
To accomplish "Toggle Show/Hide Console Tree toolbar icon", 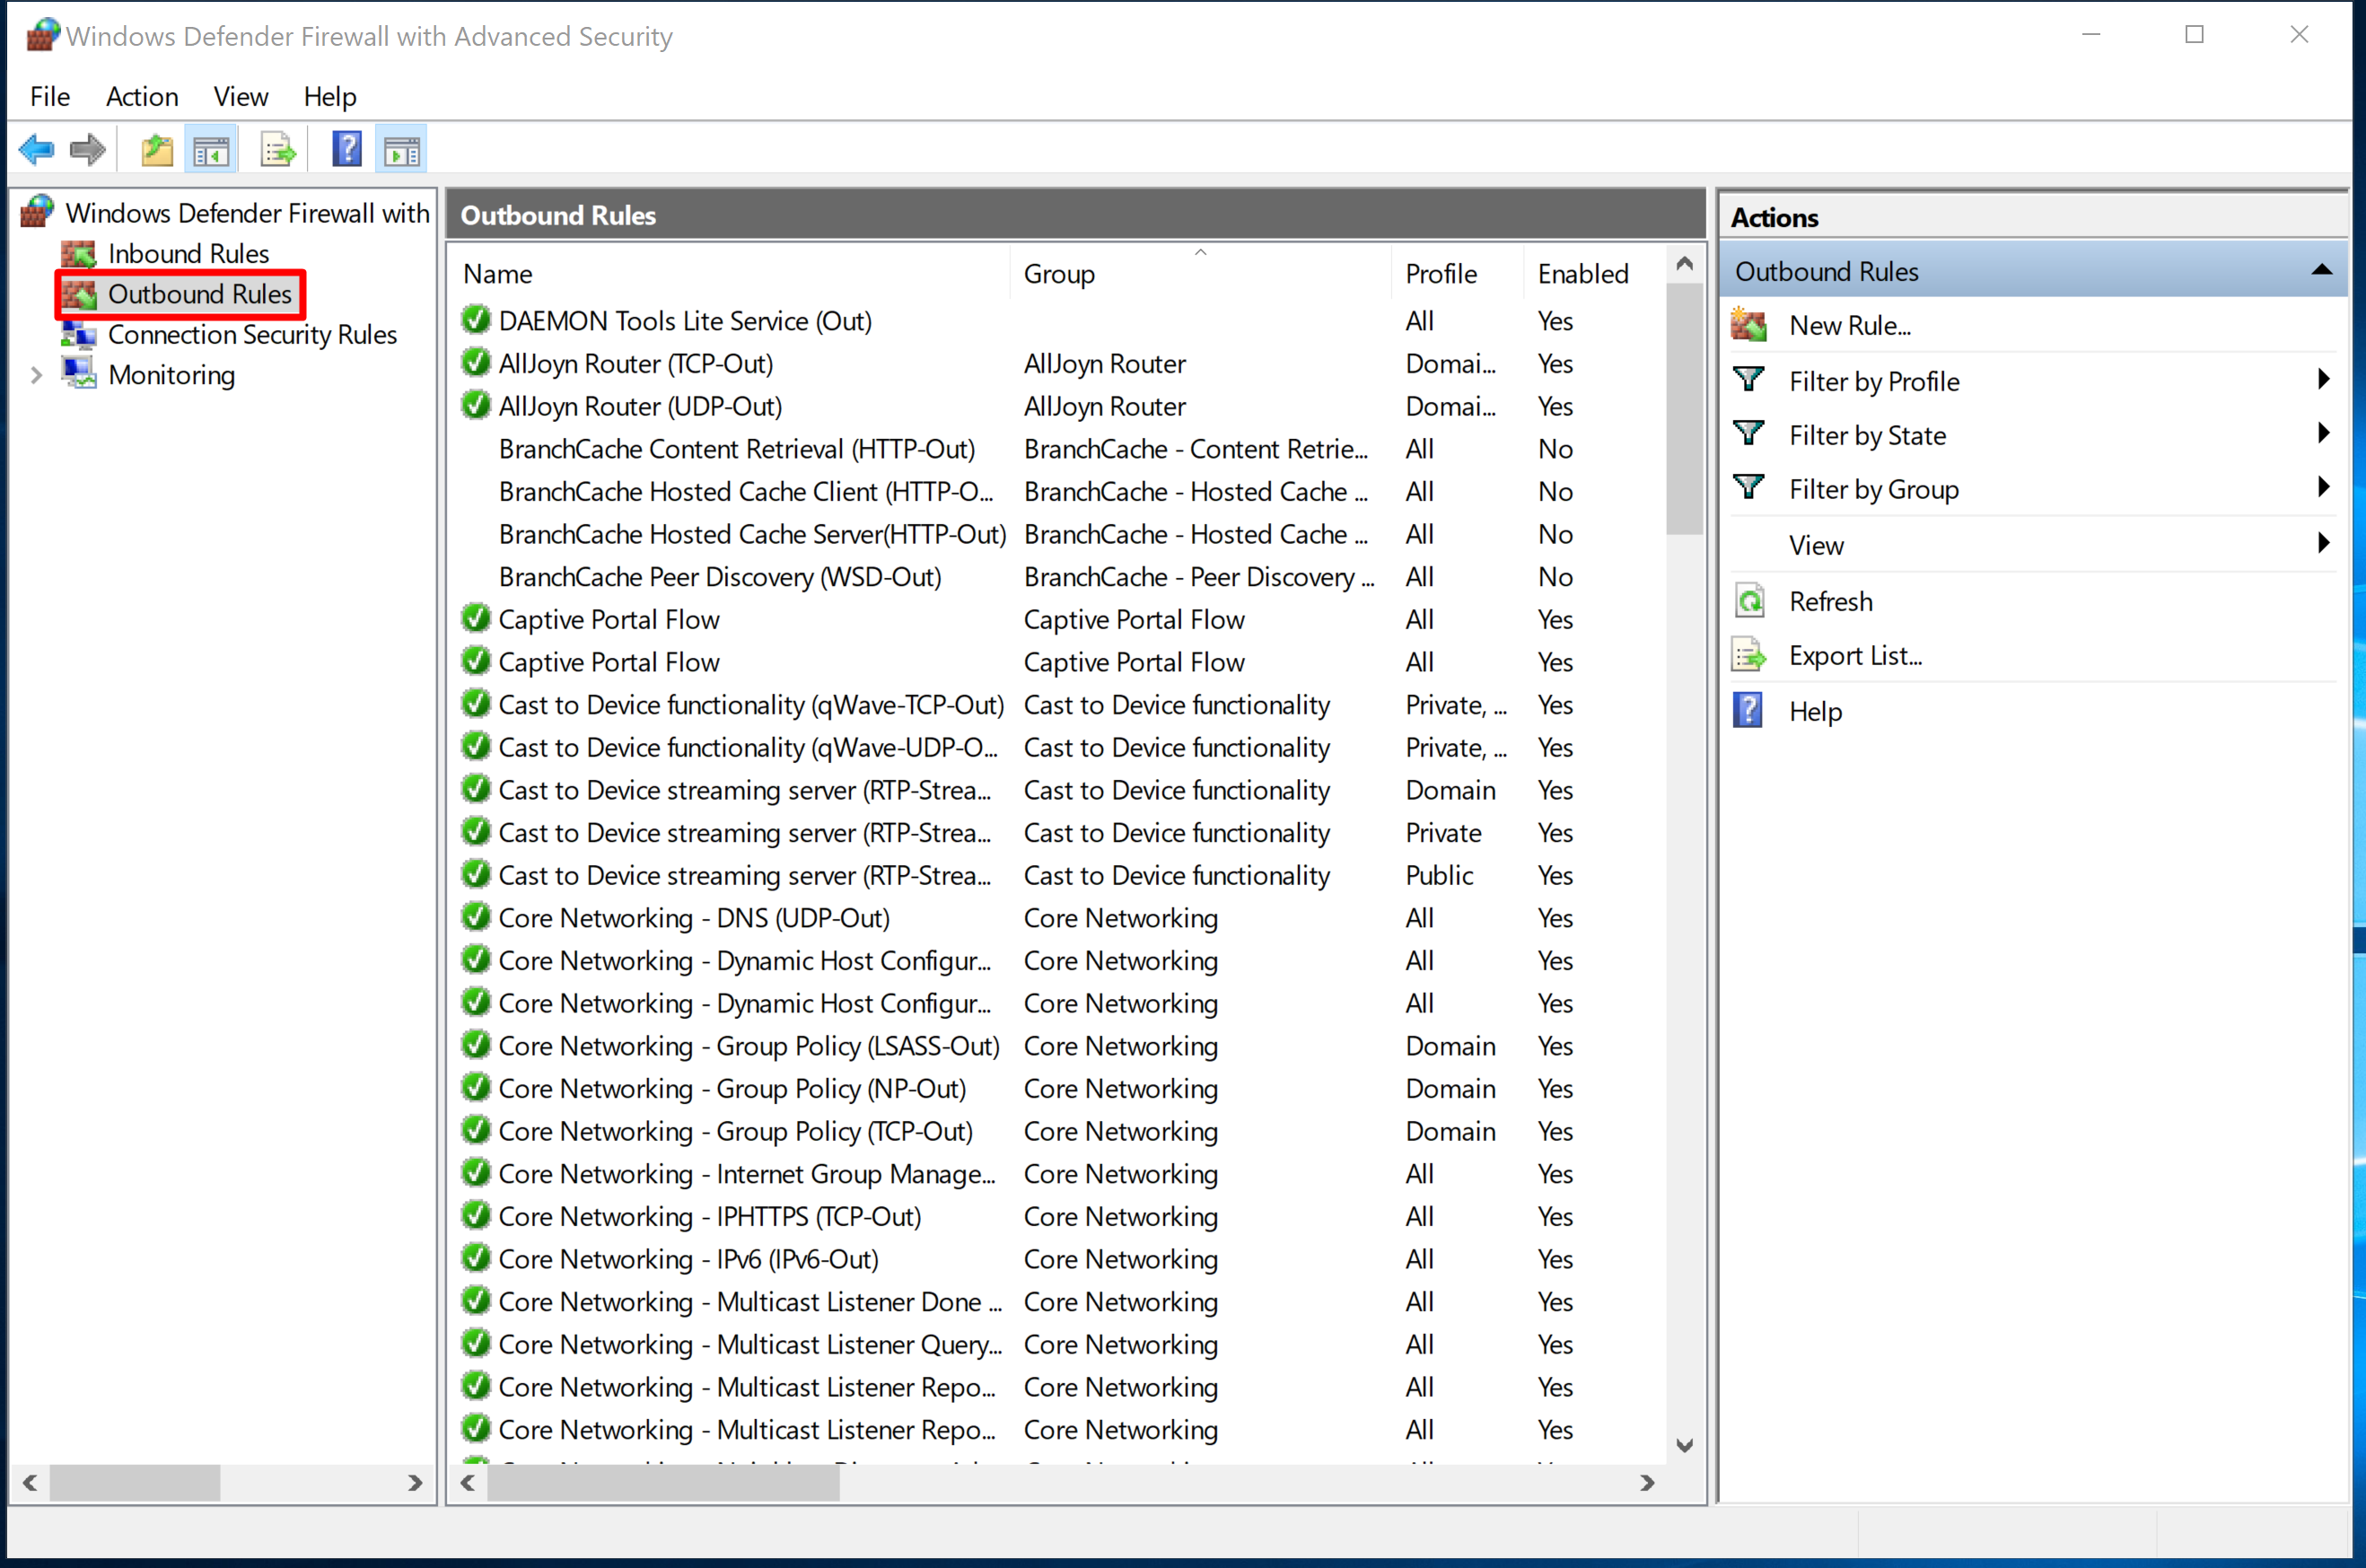I will pyautogui.click(x=211, y=150).
